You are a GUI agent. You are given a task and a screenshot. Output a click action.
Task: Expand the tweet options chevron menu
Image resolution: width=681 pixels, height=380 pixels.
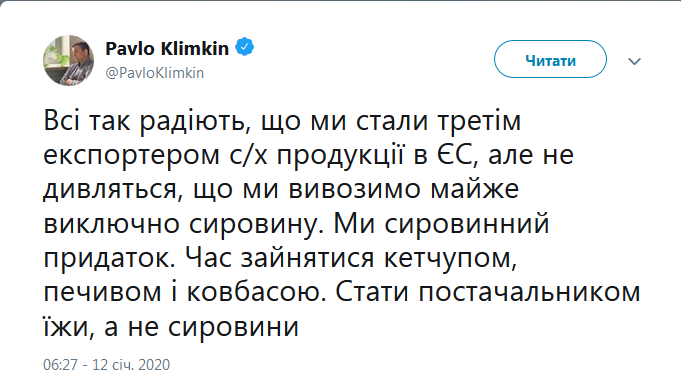coord(635,61)
